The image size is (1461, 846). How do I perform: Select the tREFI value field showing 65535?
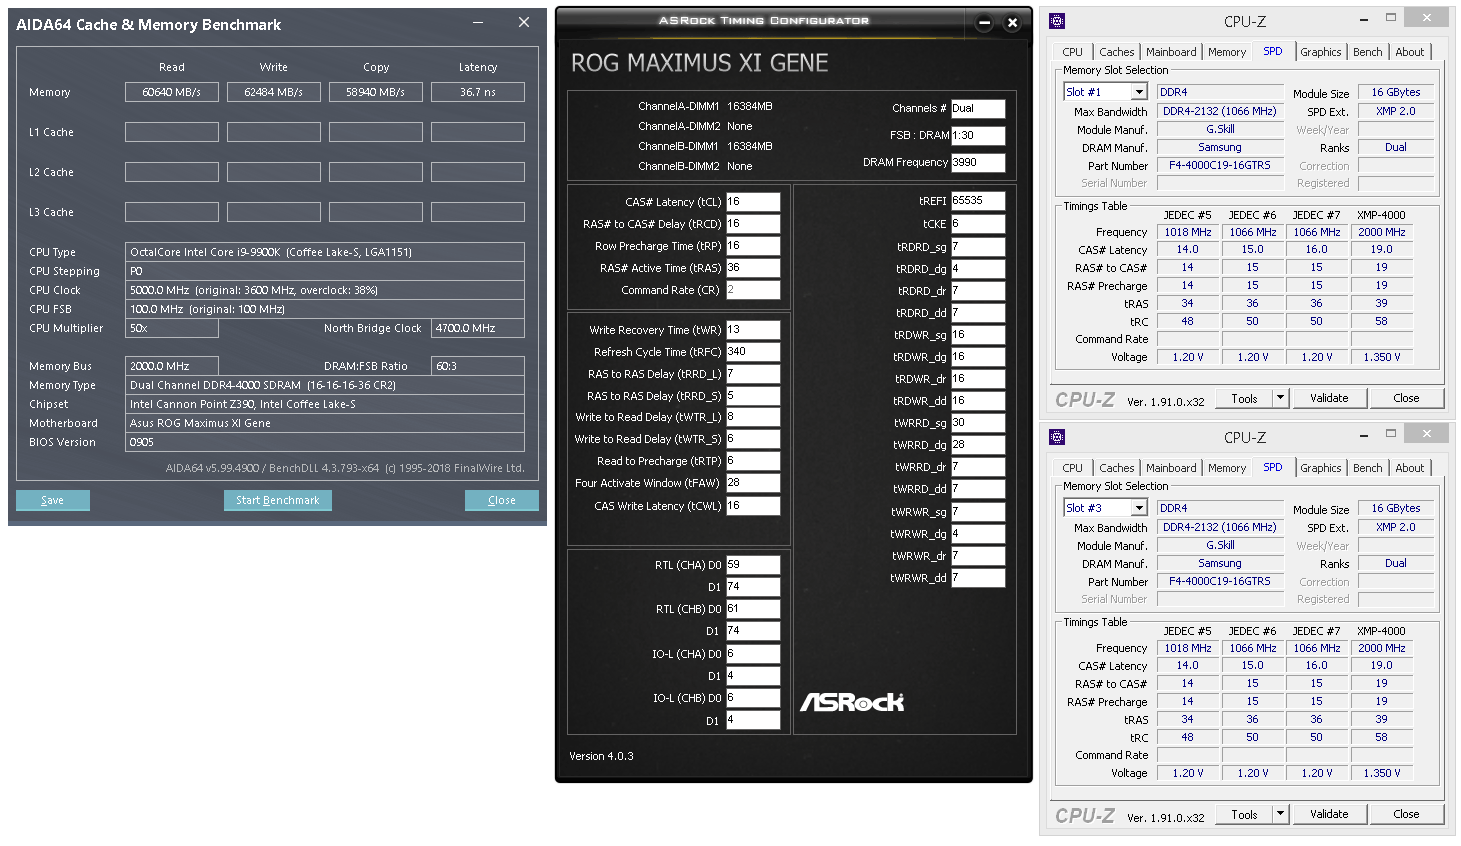[x=977, y=201]
